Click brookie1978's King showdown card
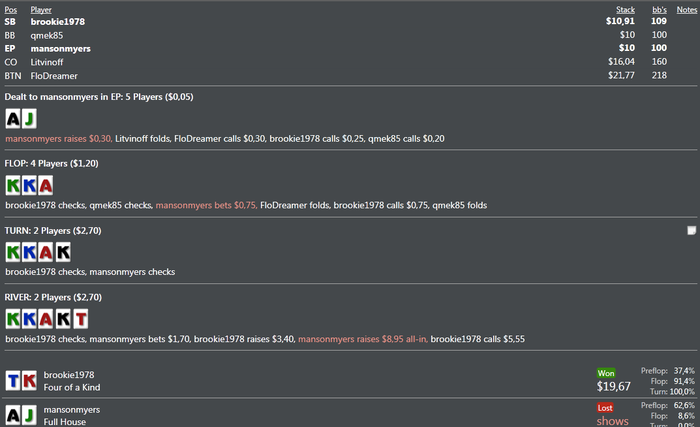This screenshot has height=427, width=700. tap(29, 380)
